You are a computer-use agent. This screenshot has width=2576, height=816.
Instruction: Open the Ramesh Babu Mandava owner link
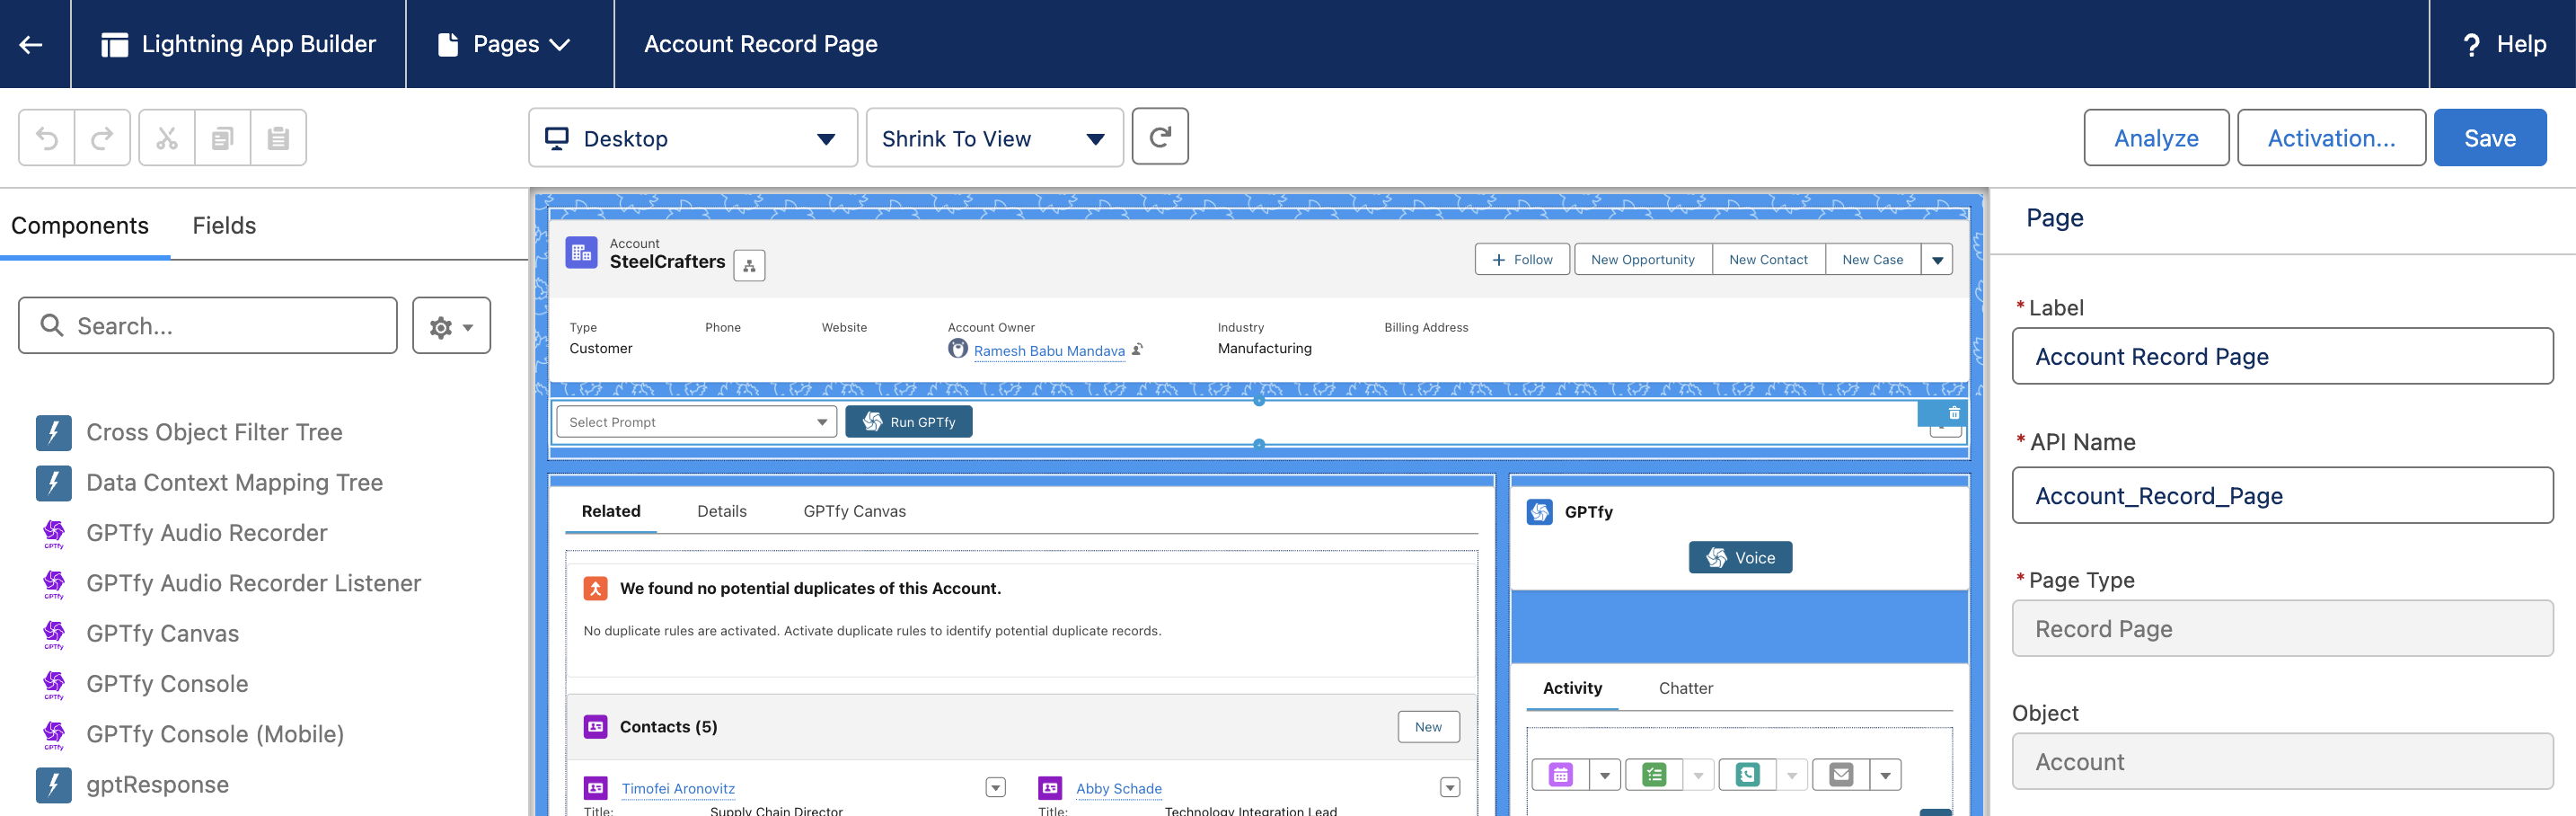1049,351
